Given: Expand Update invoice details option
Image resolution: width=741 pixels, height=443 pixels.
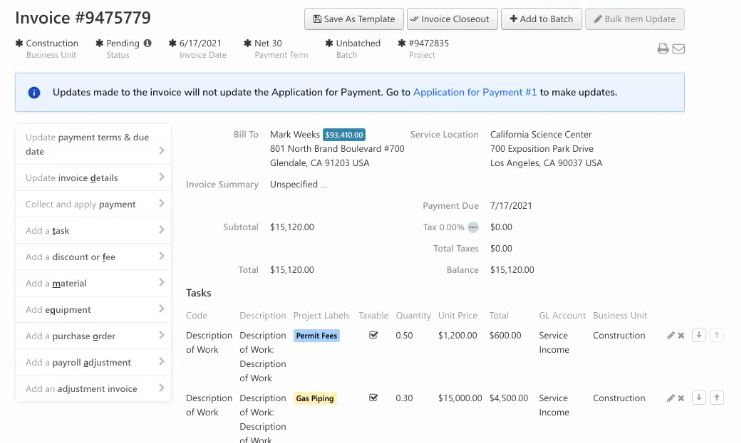Looking at the screenshot, I should pyautogui.click(x=94, y=178).
